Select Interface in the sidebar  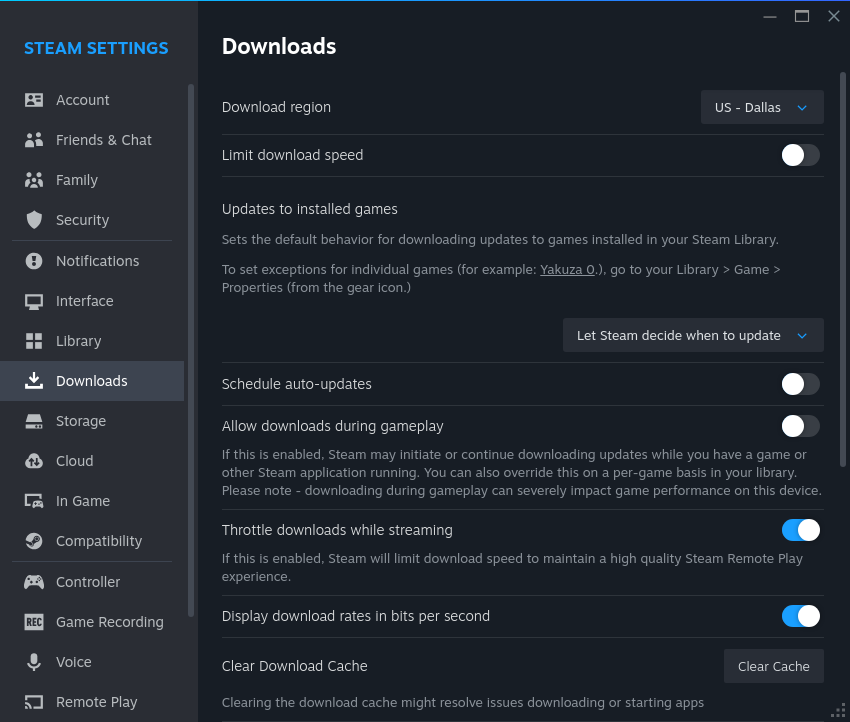pos(85,301)
